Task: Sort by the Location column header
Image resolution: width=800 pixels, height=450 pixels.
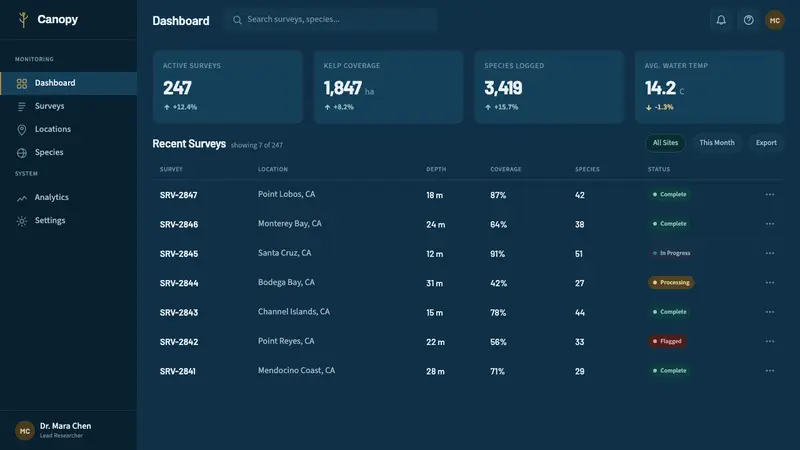Action: (x=272, y=169)
